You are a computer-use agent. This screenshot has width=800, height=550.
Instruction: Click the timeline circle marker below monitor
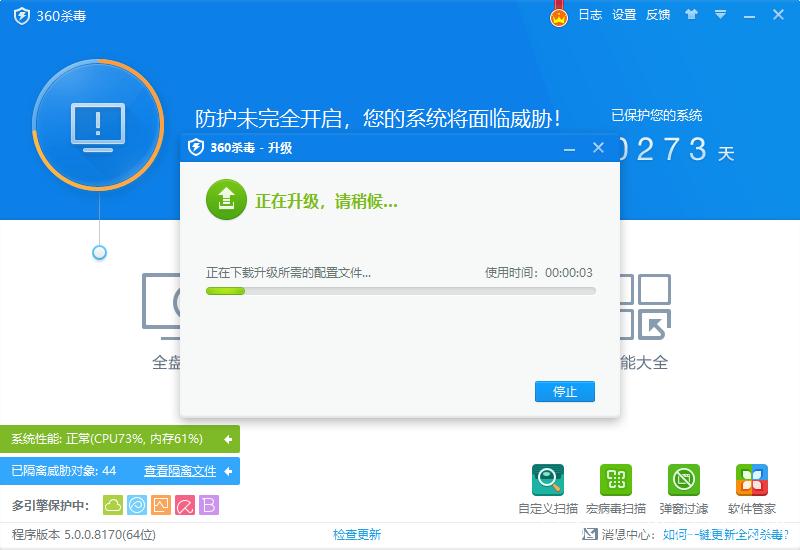[x=99, y=253]
